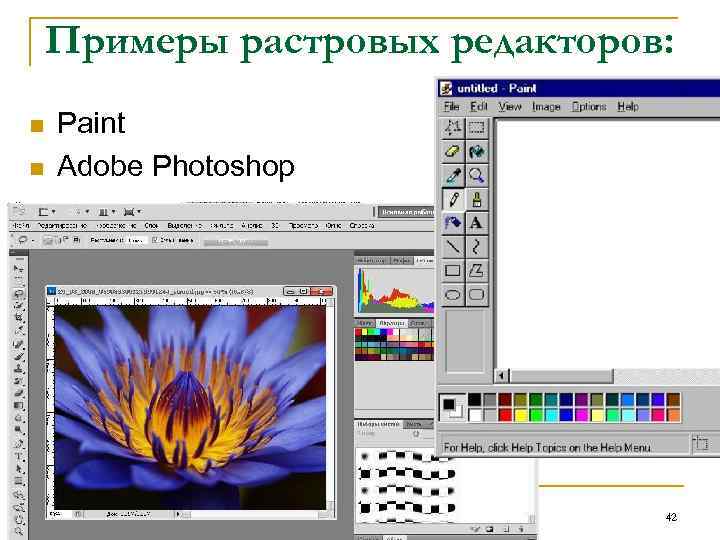Toggle the anti-alias checkbox in Lasso options
720x540 pixels.
[155, 240]
